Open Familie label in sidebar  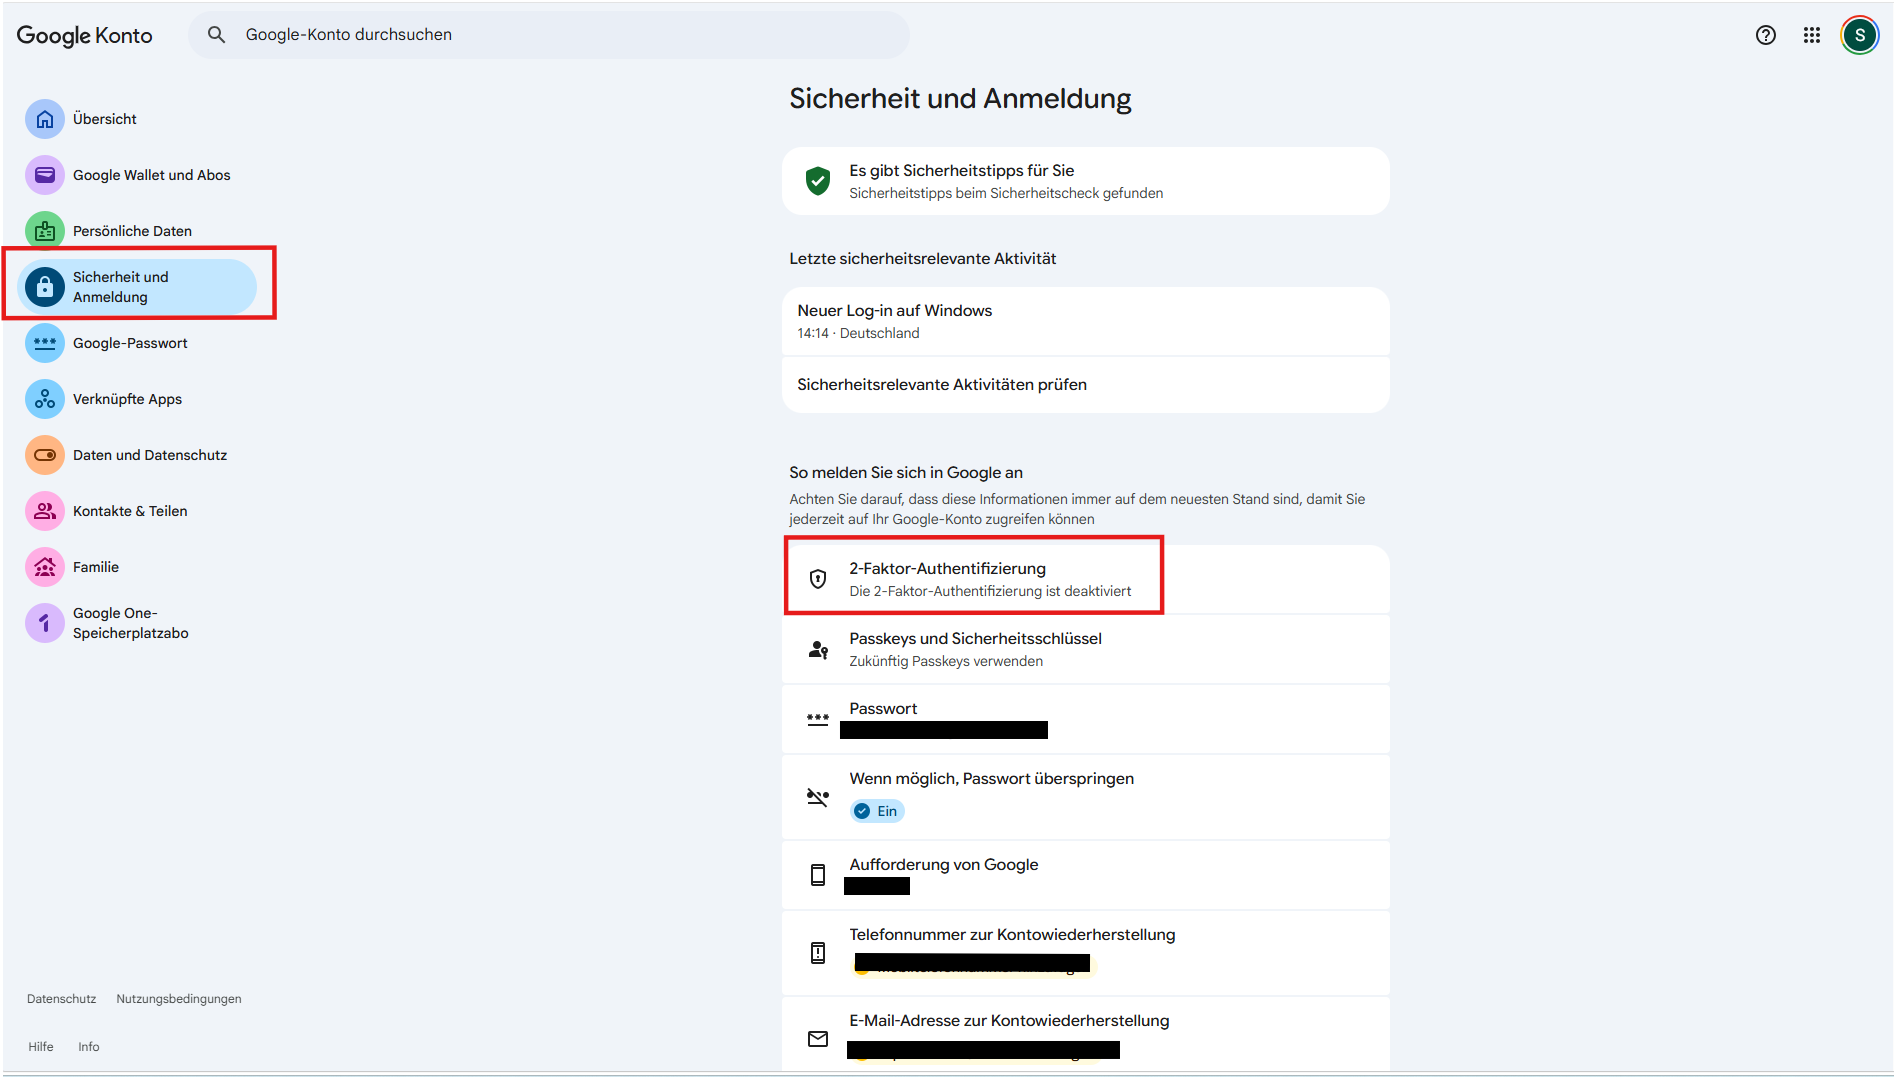pos(96,567)
